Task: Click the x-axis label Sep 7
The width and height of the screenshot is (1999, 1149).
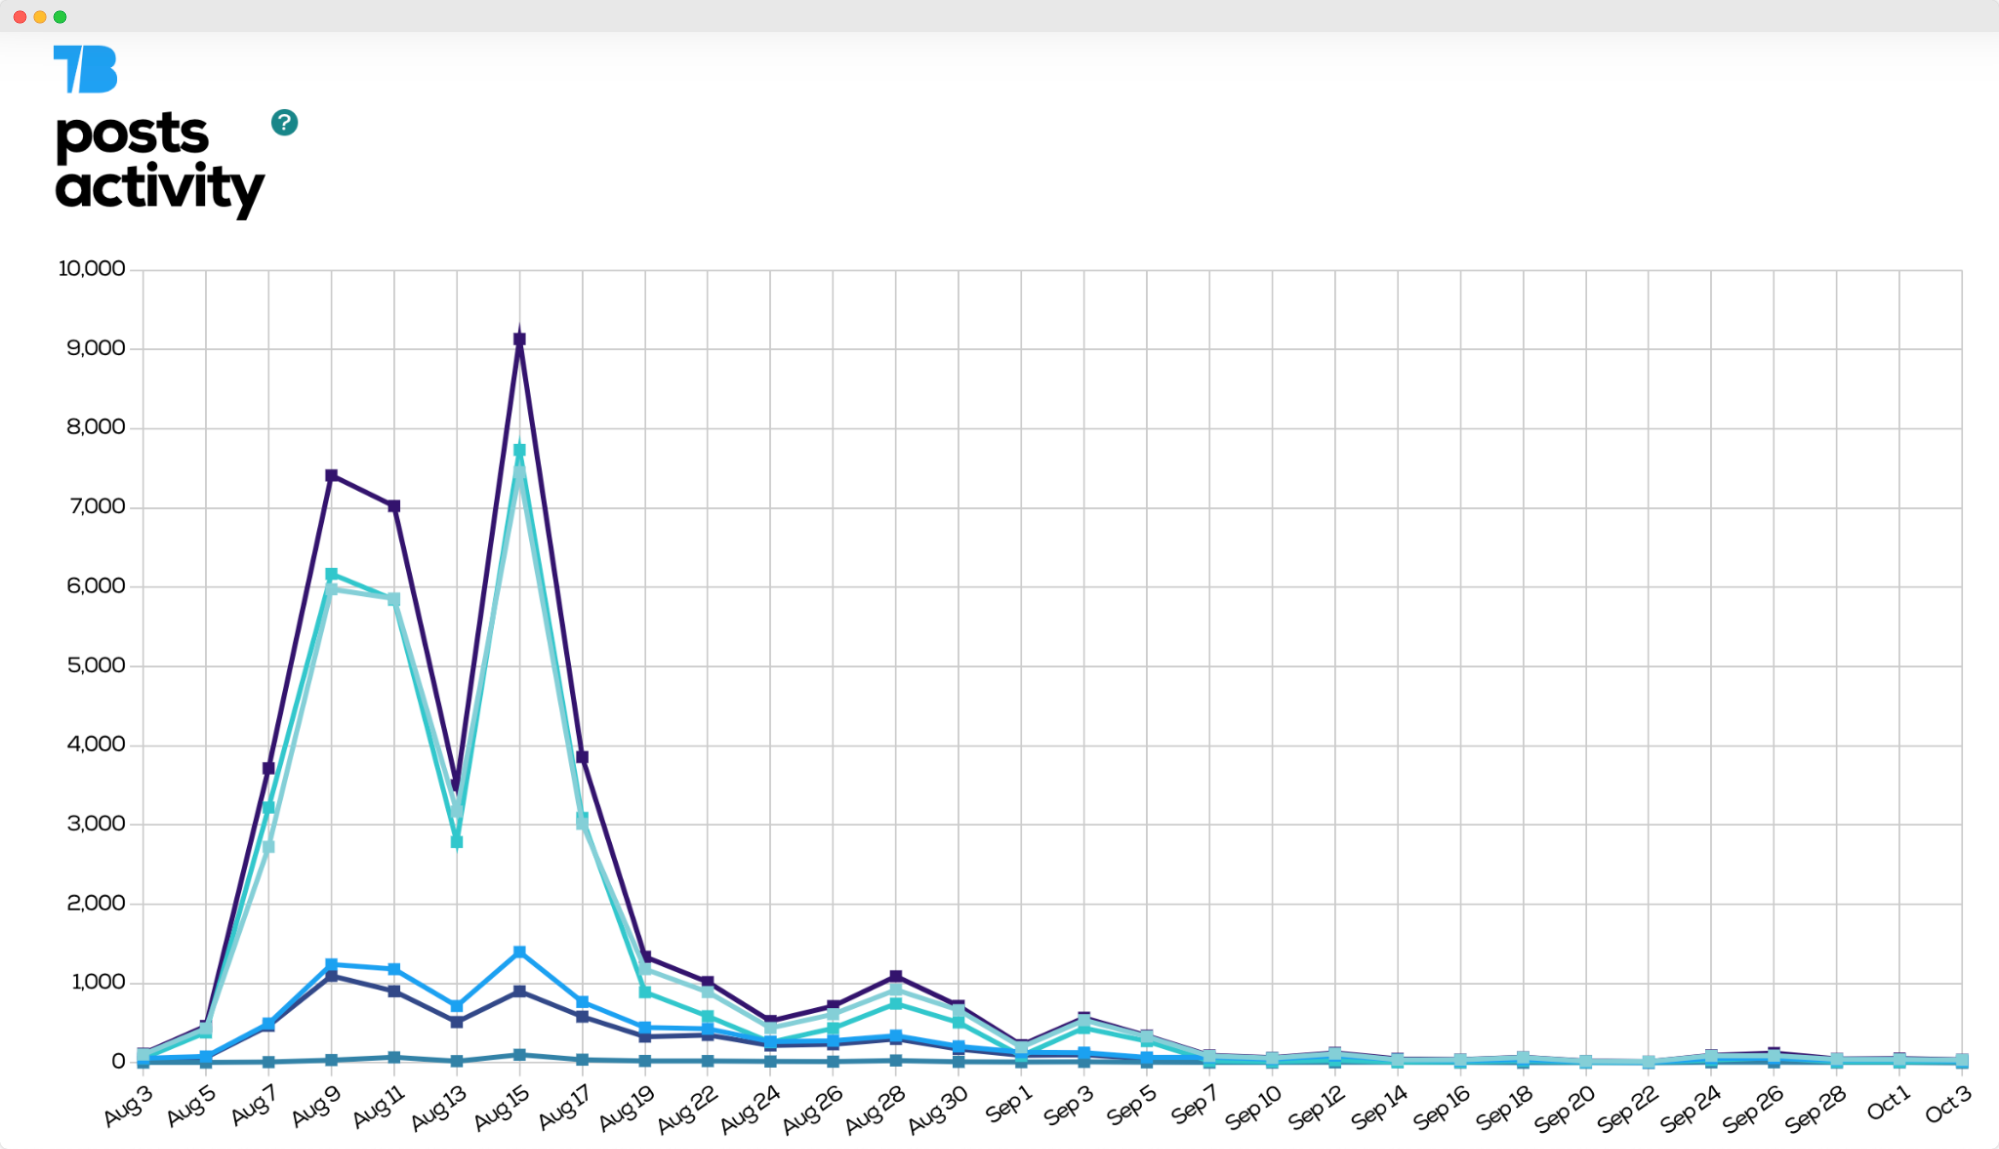Action: click(1195, 1105)
